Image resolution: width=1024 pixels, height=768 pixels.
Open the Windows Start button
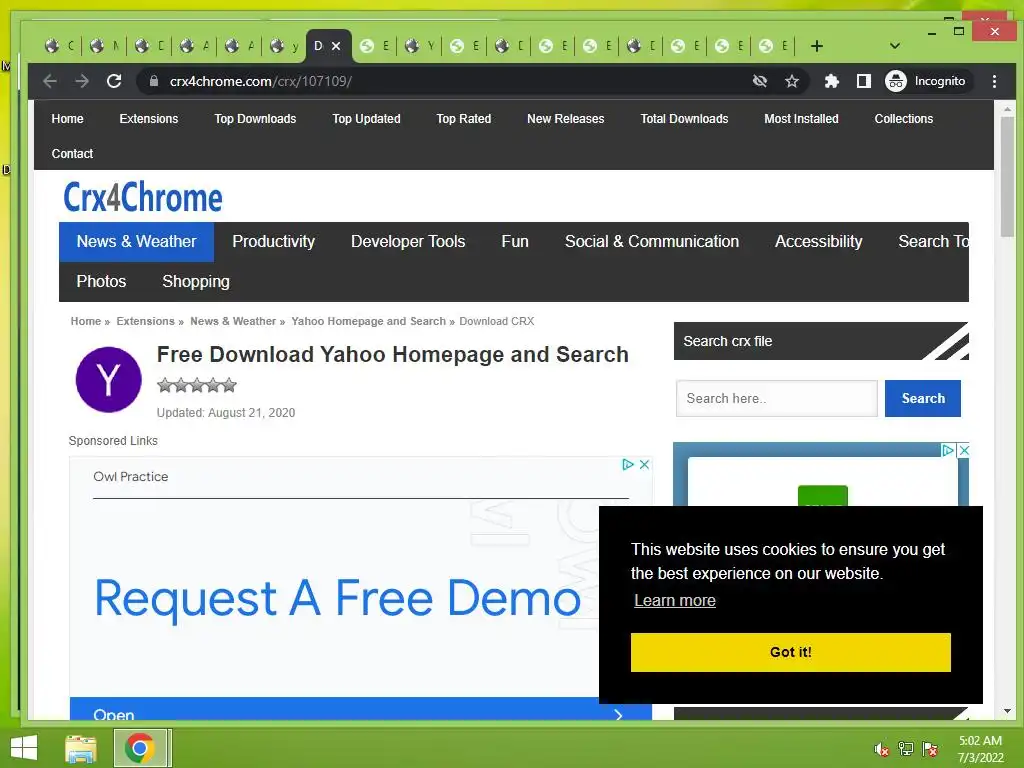point(24,748)
